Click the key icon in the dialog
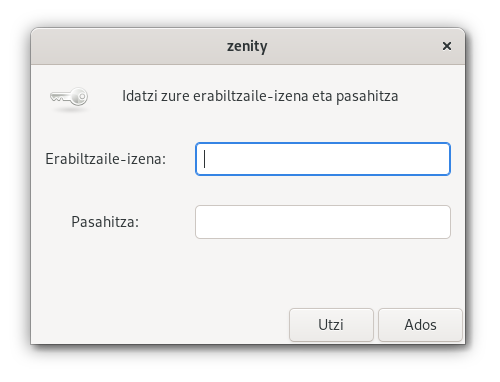The width and height of the screenshot is (500, 382). click(69, 97)
